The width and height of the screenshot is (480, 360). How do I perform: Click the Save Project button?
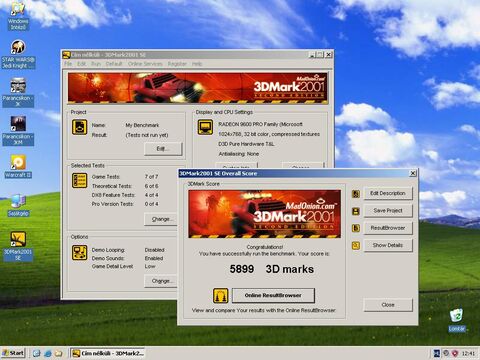pos(388,211)
